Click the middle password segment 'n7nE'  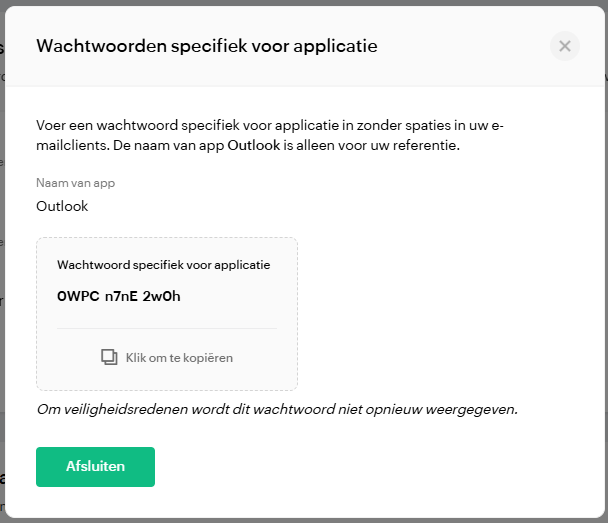pyautogui.click(x=120, y=296)
